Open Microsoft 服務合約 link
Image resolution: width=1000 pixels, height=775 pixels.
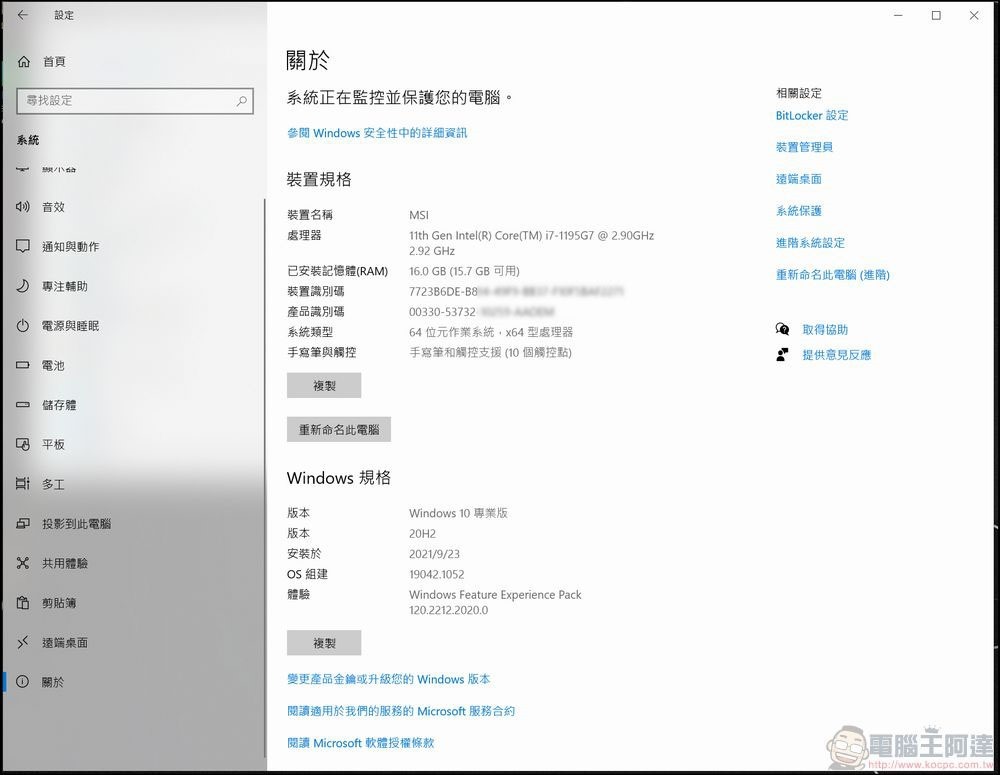(401, 711)
